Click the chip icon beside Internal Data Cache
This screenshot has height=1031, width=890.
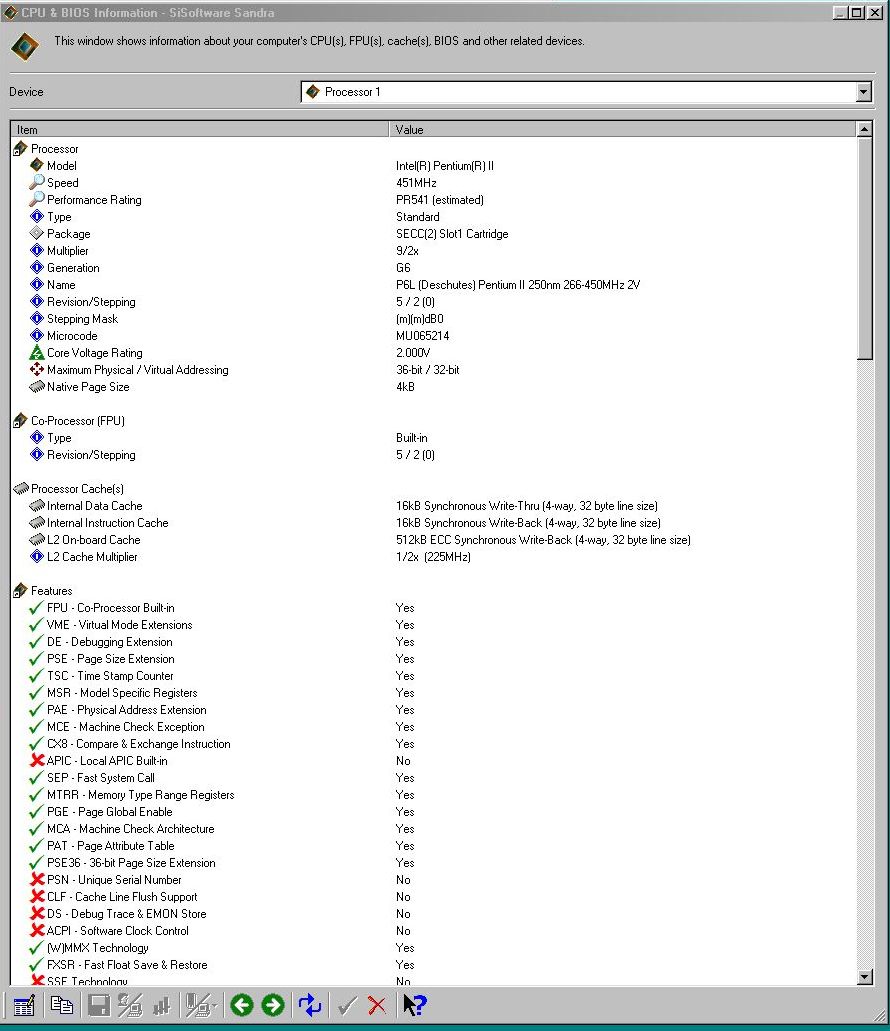pos(37,506)
